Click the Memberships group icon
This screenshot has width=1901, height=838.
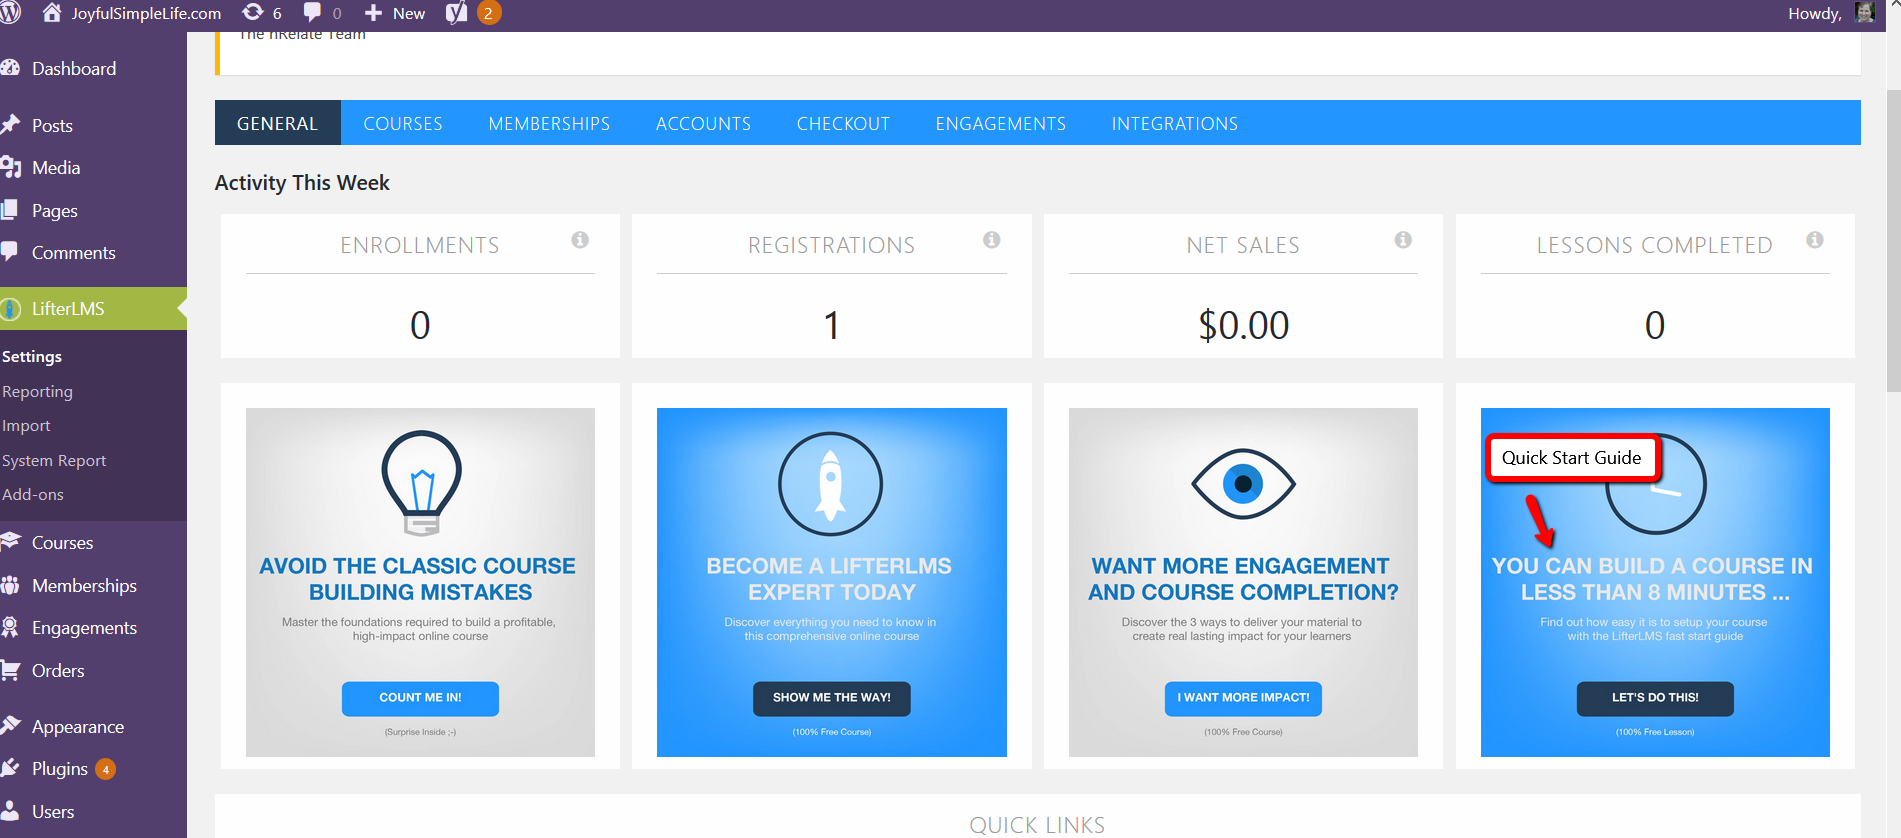click(11, 585)
